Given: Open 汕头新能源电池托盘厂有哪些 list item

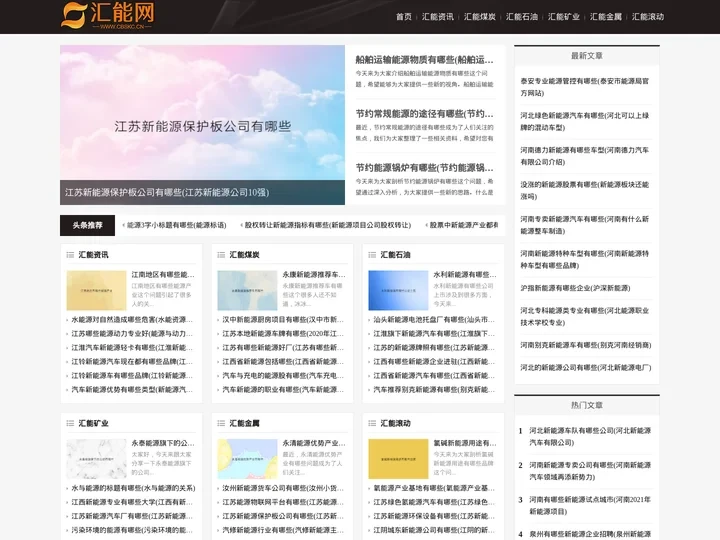Looking at the screenshot, I should [x=434, y=320].
